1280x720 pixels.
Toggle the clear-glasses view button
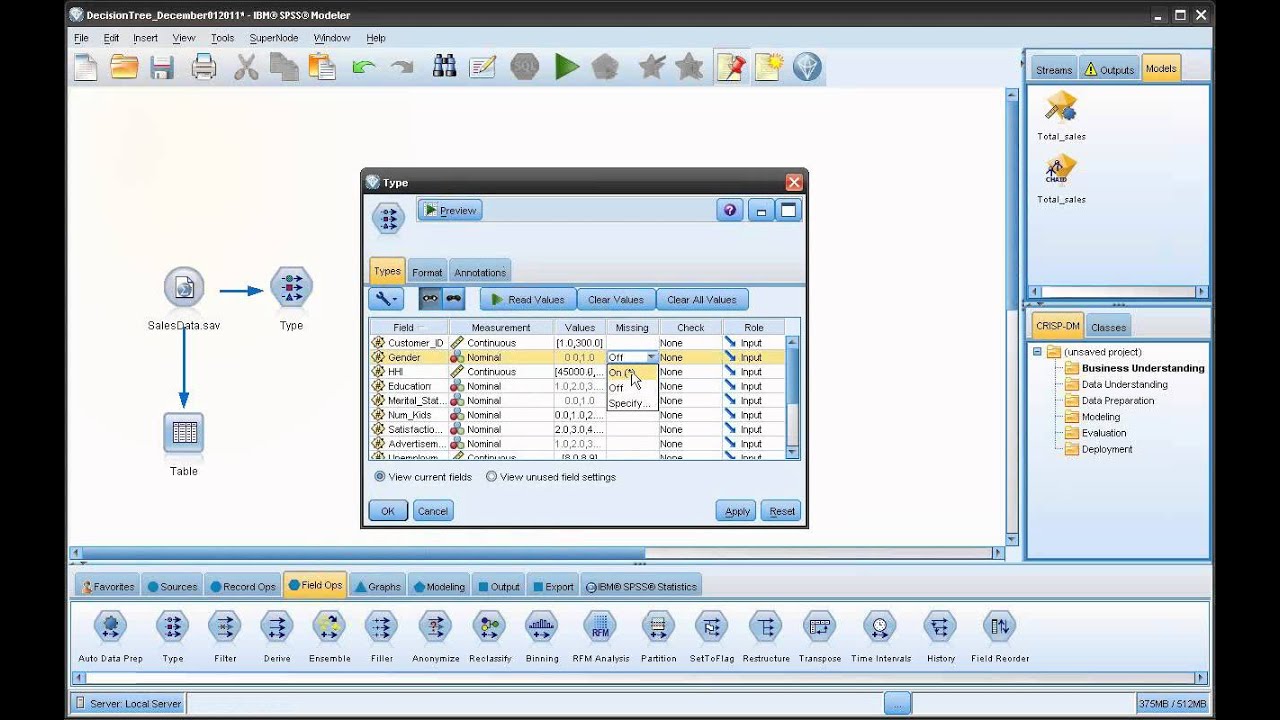tap(431, 299)
